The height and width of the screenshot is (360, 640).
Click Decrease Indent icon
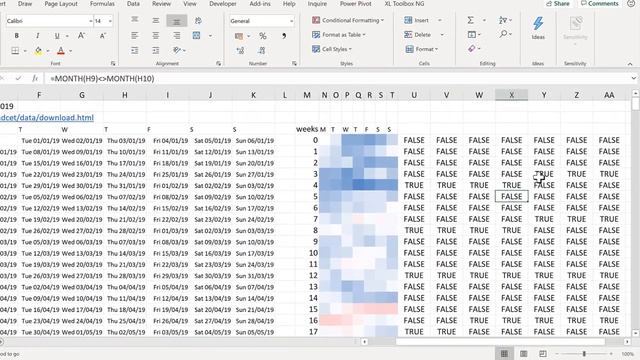point(135,51)
